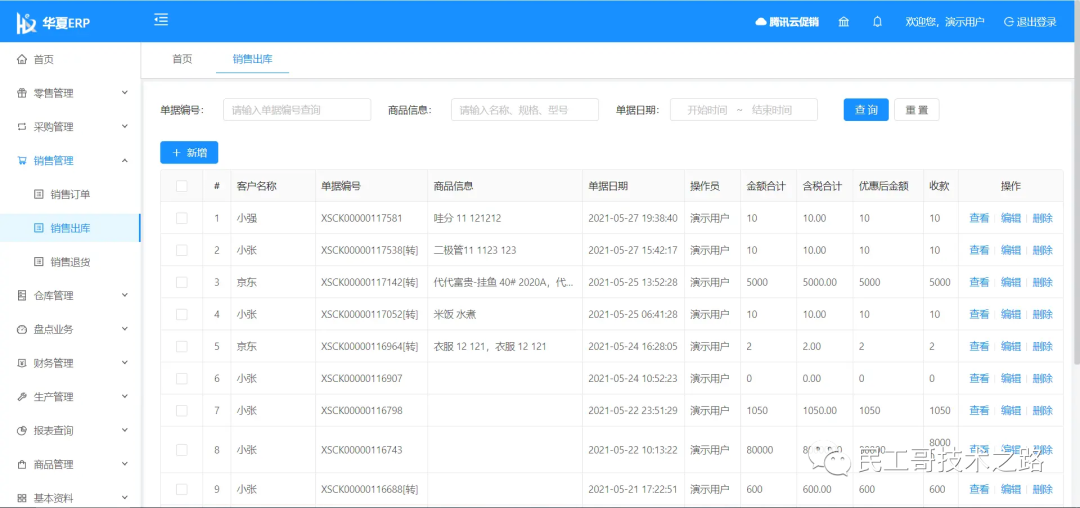
Task: Click the 华夏ERP logo icon
Action: tap(27, 23)
